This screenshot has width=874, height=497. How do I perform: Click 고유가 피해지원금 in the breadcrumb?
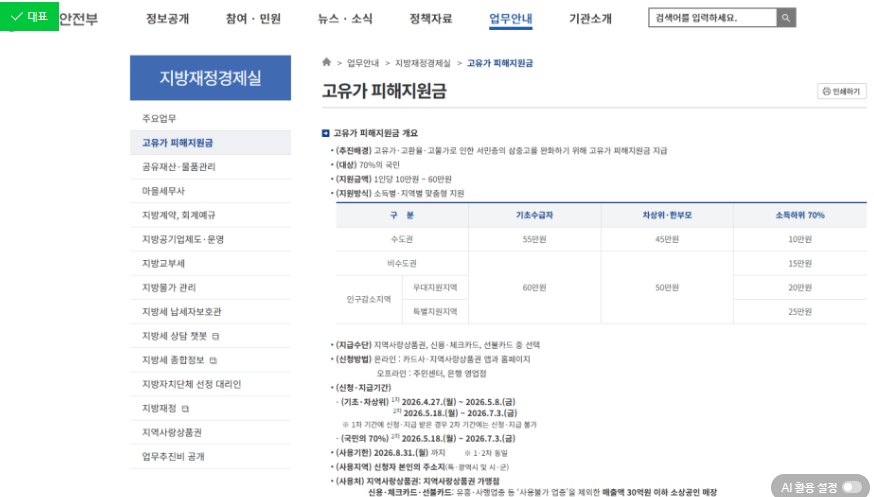(x=500, y=63)
